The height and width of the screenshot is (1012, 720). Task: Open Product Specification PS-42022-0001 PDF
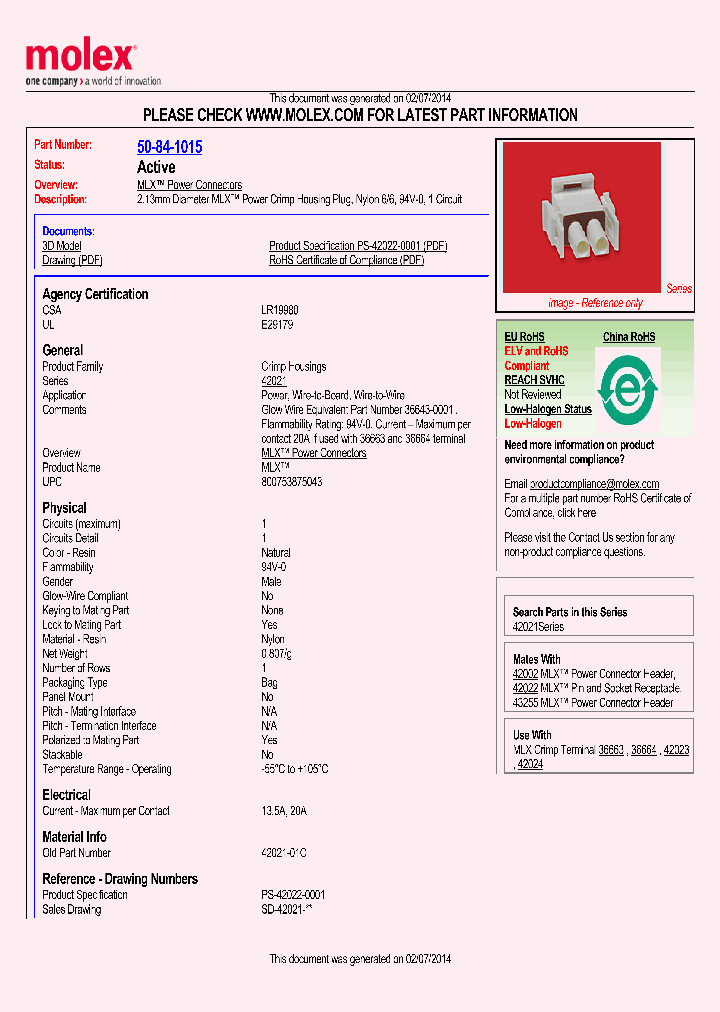(x=358, y=246)
